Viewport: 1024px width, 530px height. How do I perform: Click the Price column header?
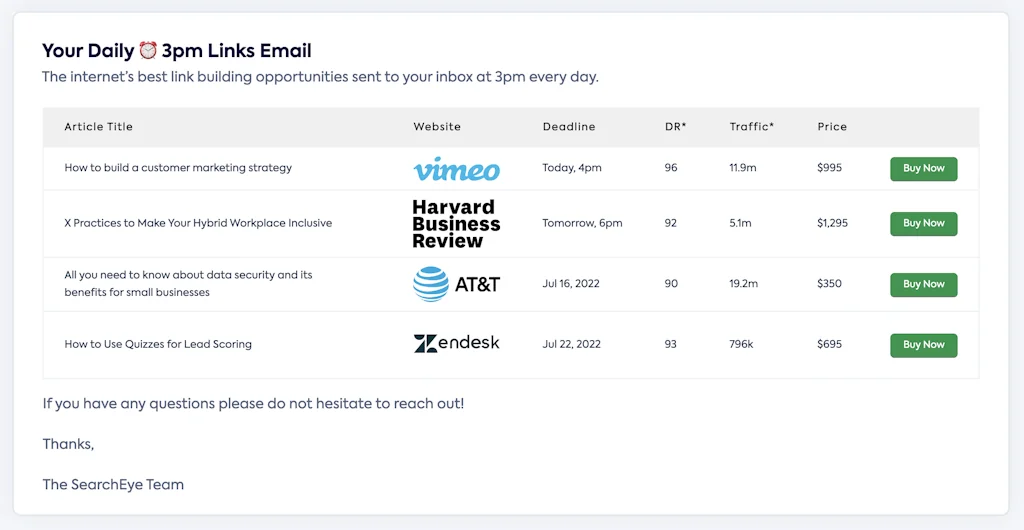click(832, 127)
